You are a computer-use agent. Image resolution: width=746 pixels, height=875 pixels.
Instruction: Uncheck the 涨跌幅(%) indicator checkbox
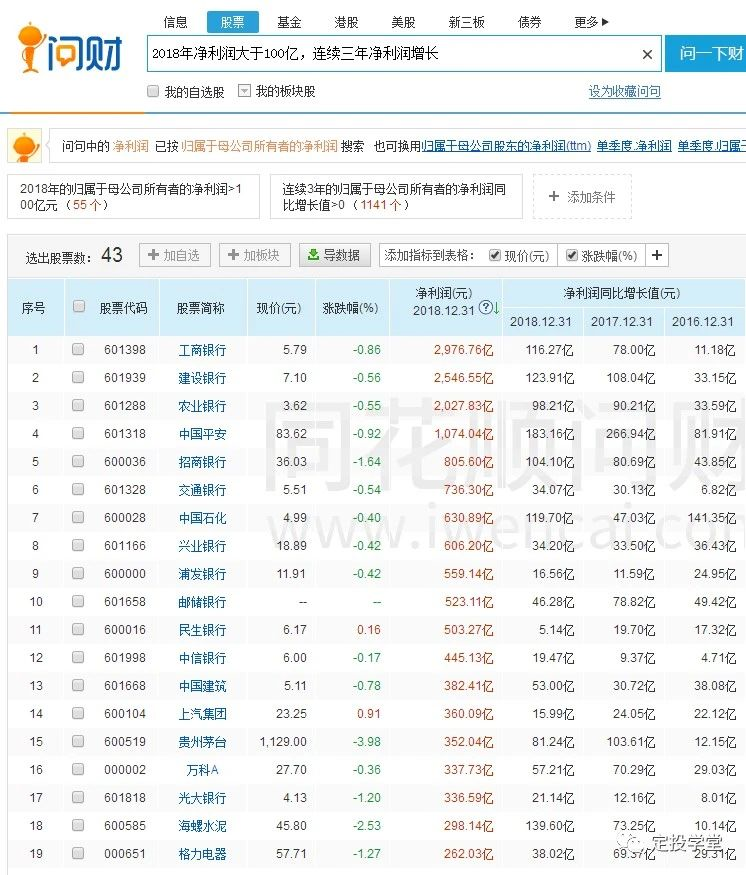571,256
